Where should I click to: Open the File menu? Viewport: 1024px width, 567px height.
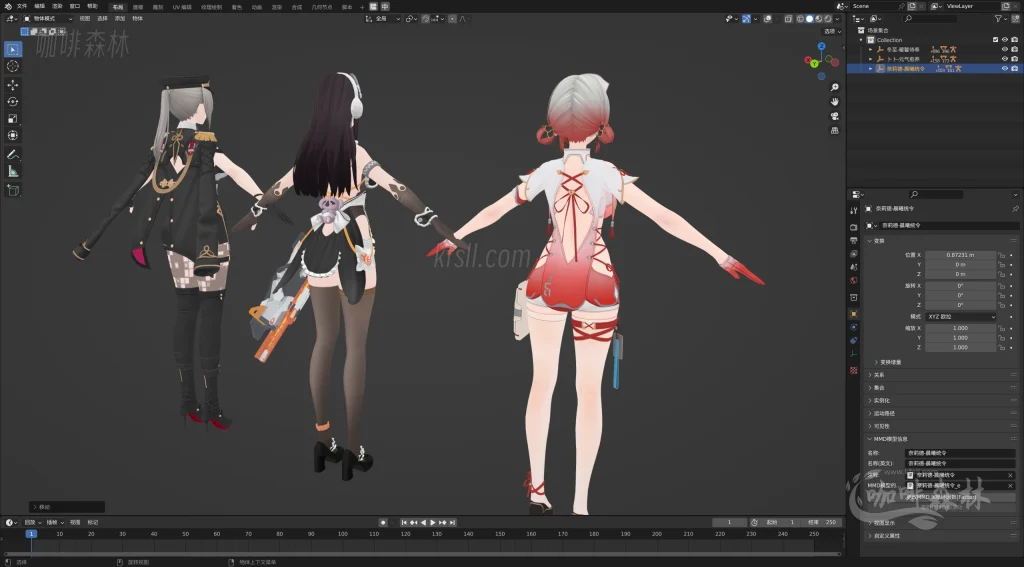coord(22,6)
